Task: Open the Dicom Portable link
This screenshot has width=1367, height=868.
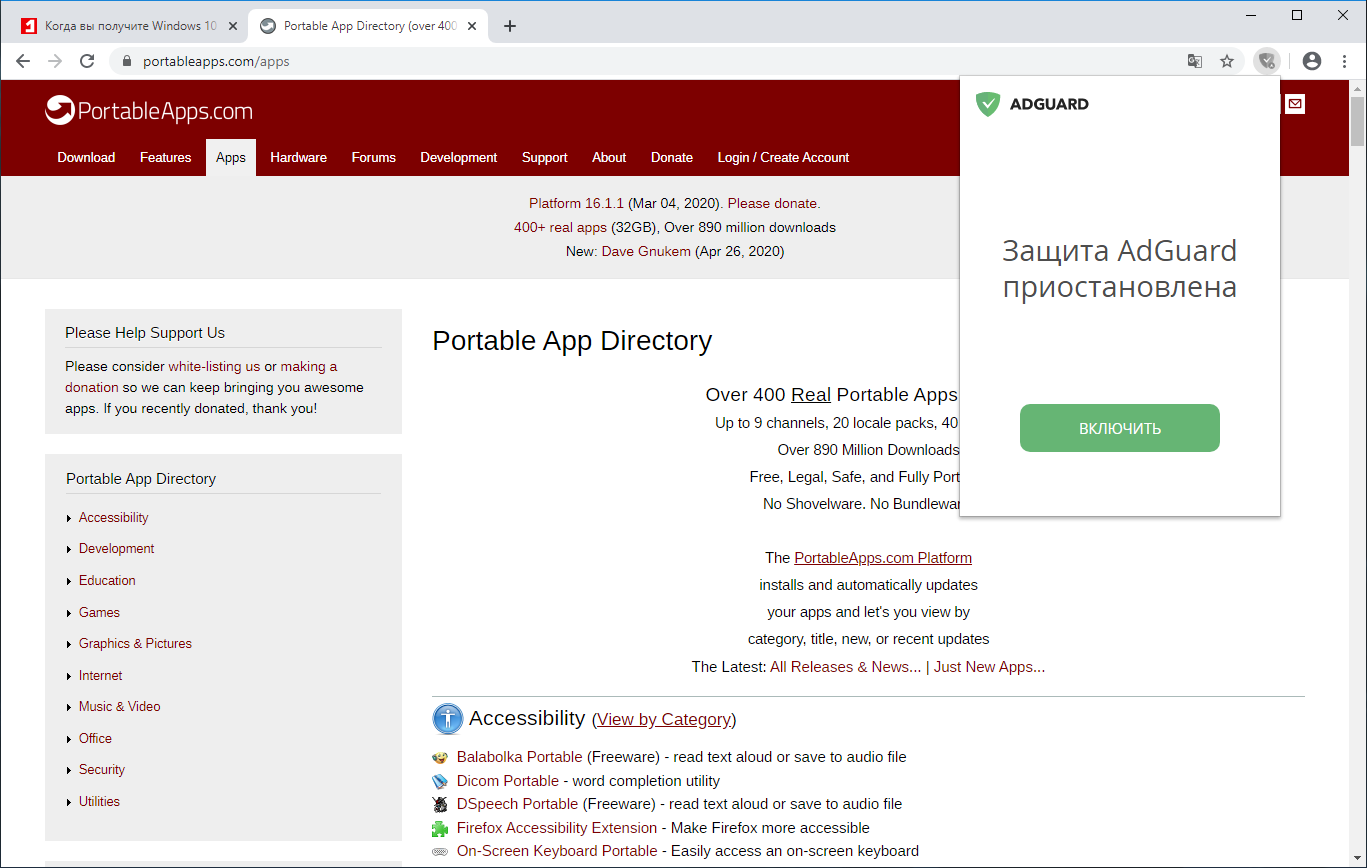Action: pyautogui.click(x=508, y=781)
